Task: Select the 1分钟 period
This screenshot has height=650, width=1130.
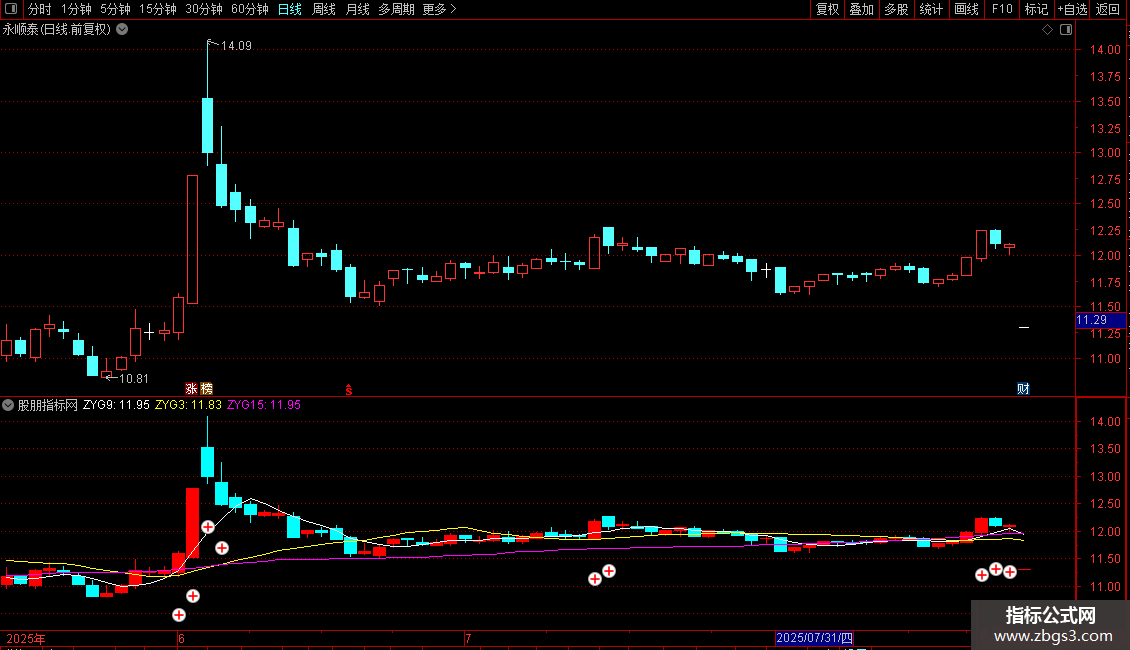Action: [x=76, y=9]
